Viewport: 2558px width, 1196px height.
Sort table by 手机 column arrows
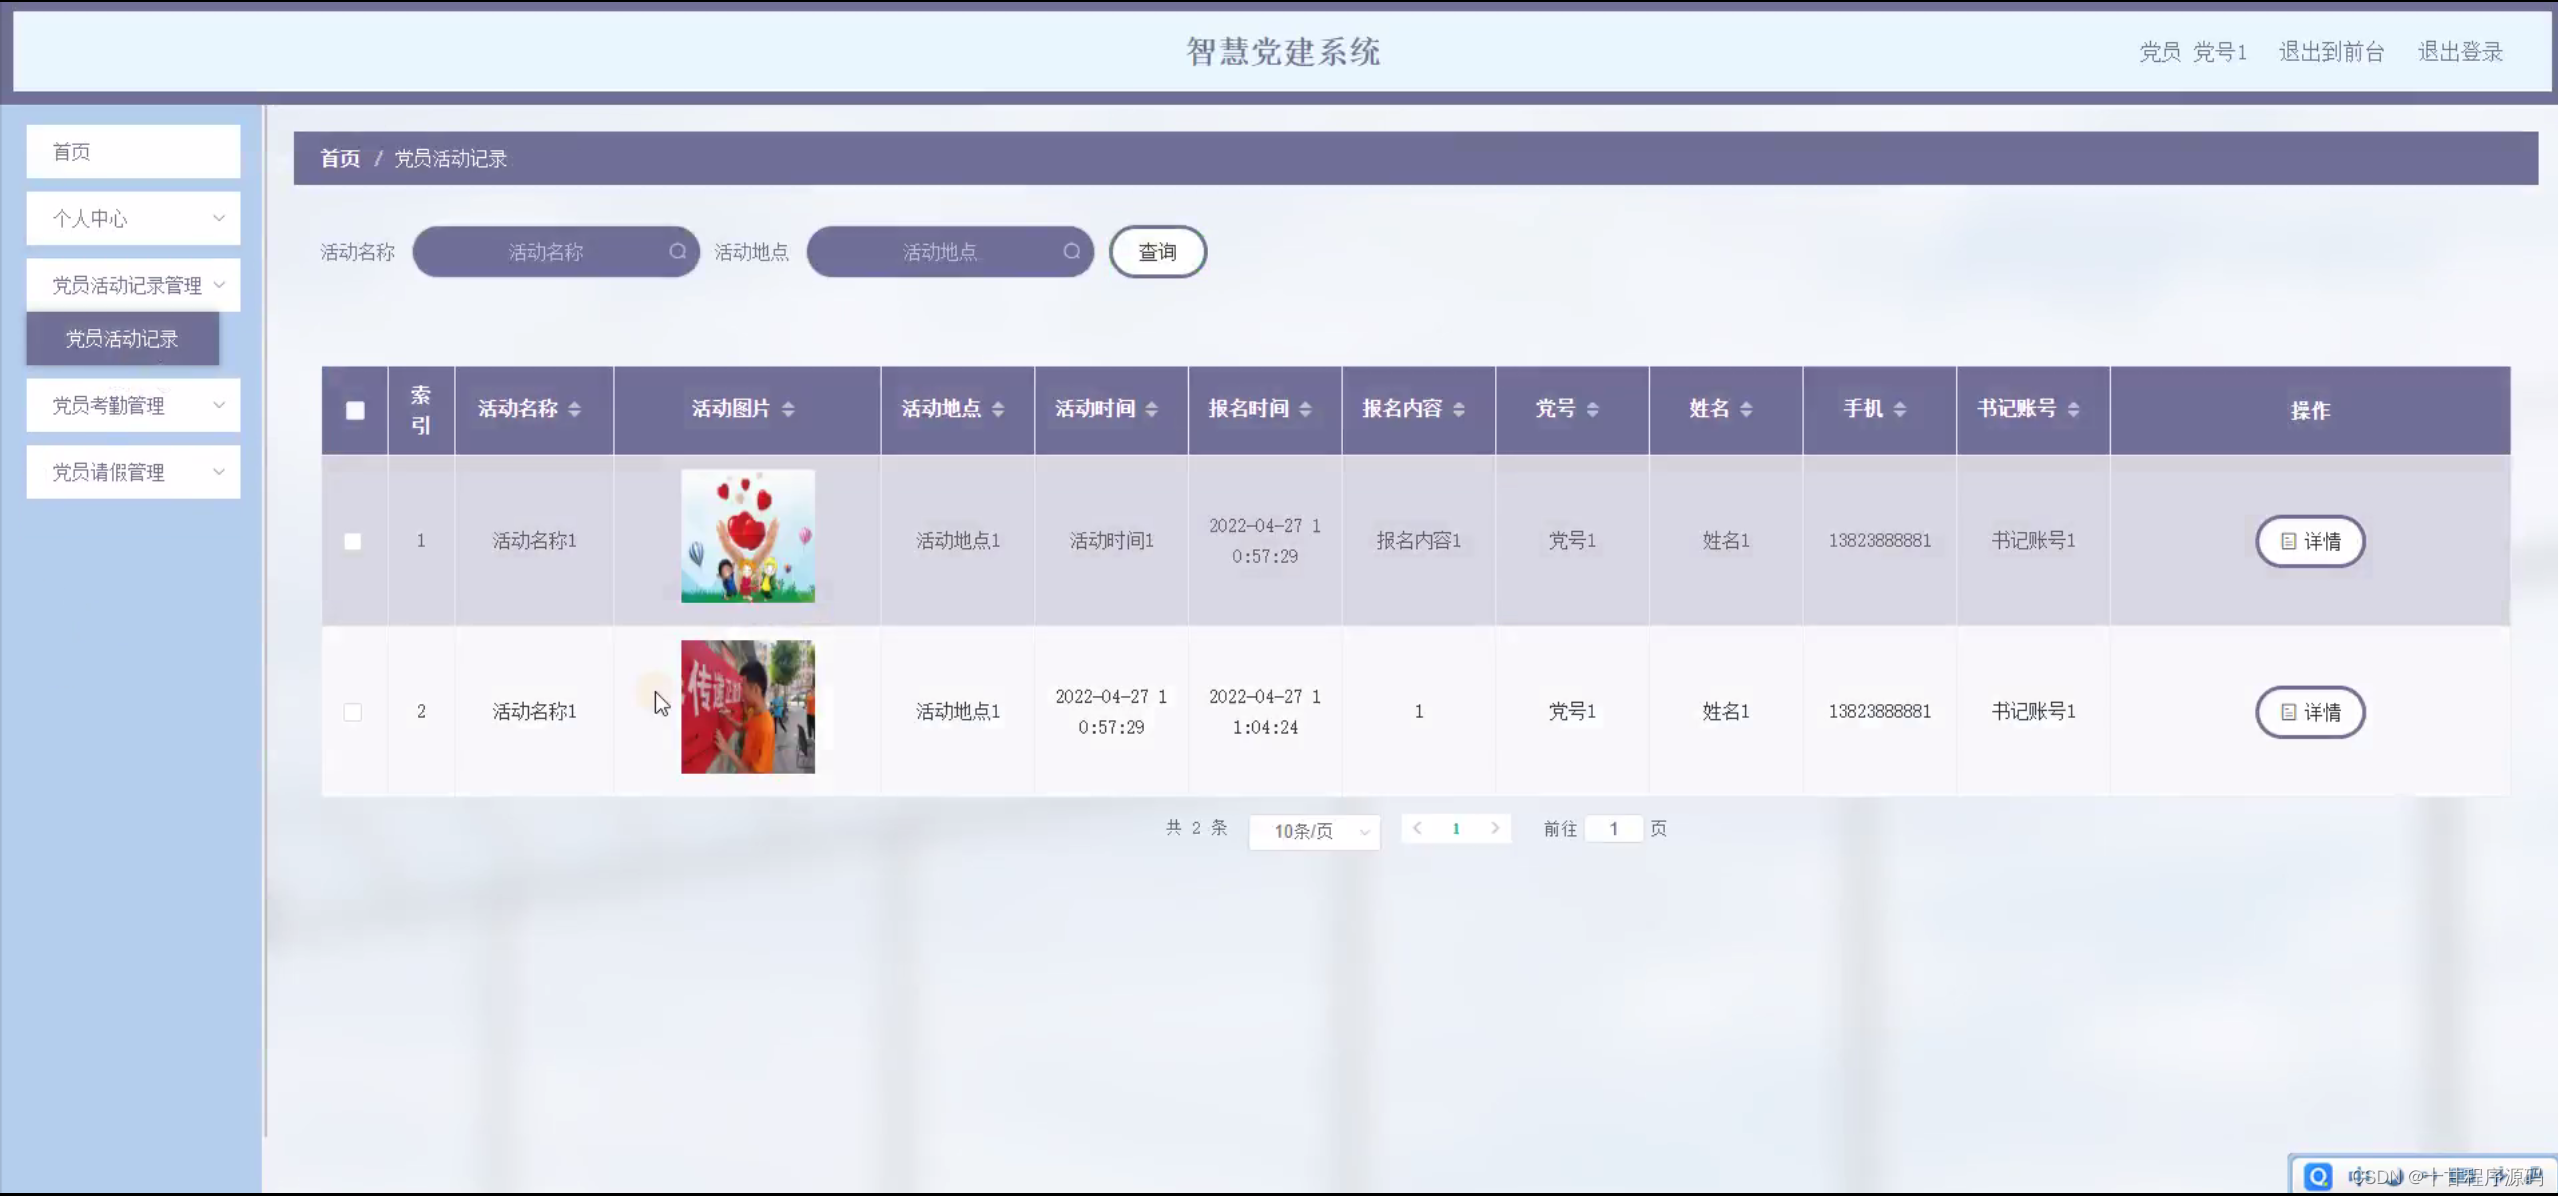point(1899,409)
